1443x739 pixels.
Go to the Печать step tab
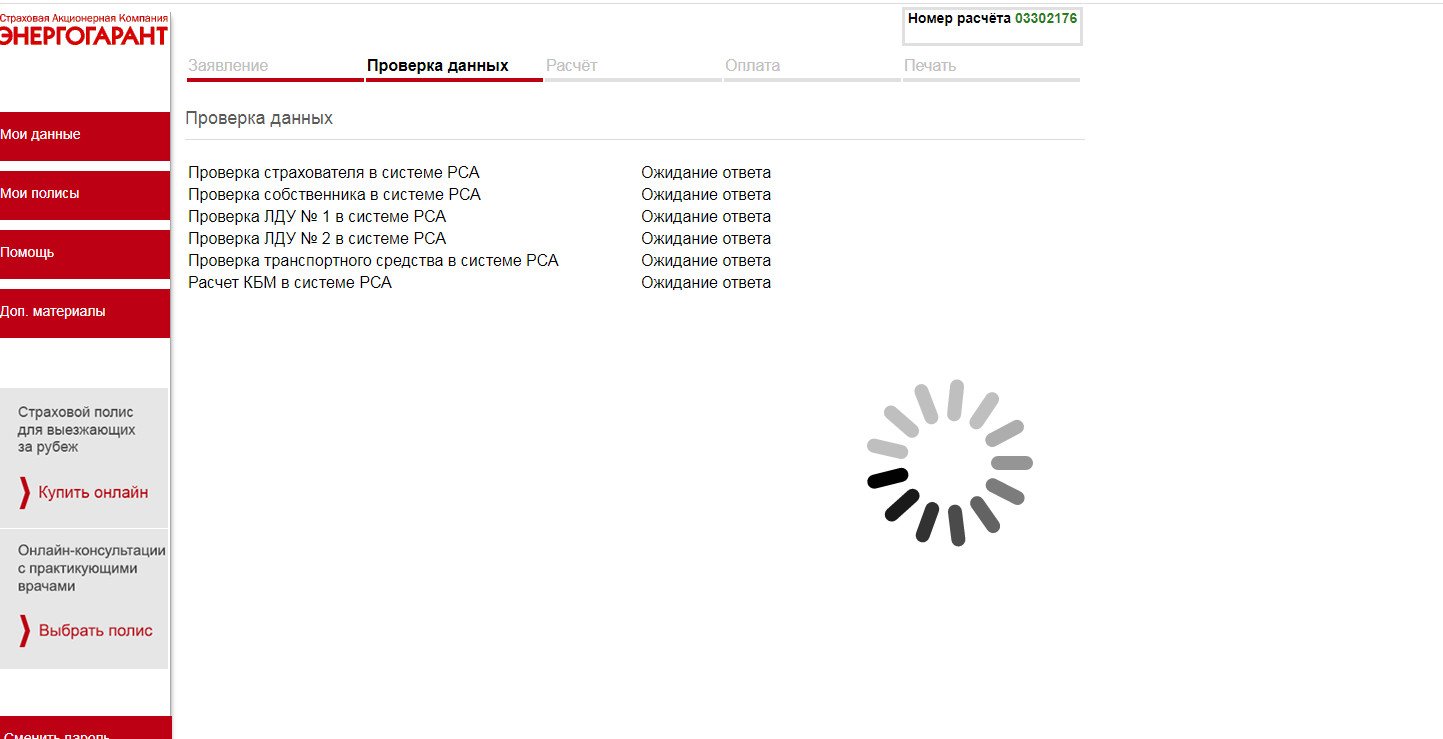(x=930, y=66)
